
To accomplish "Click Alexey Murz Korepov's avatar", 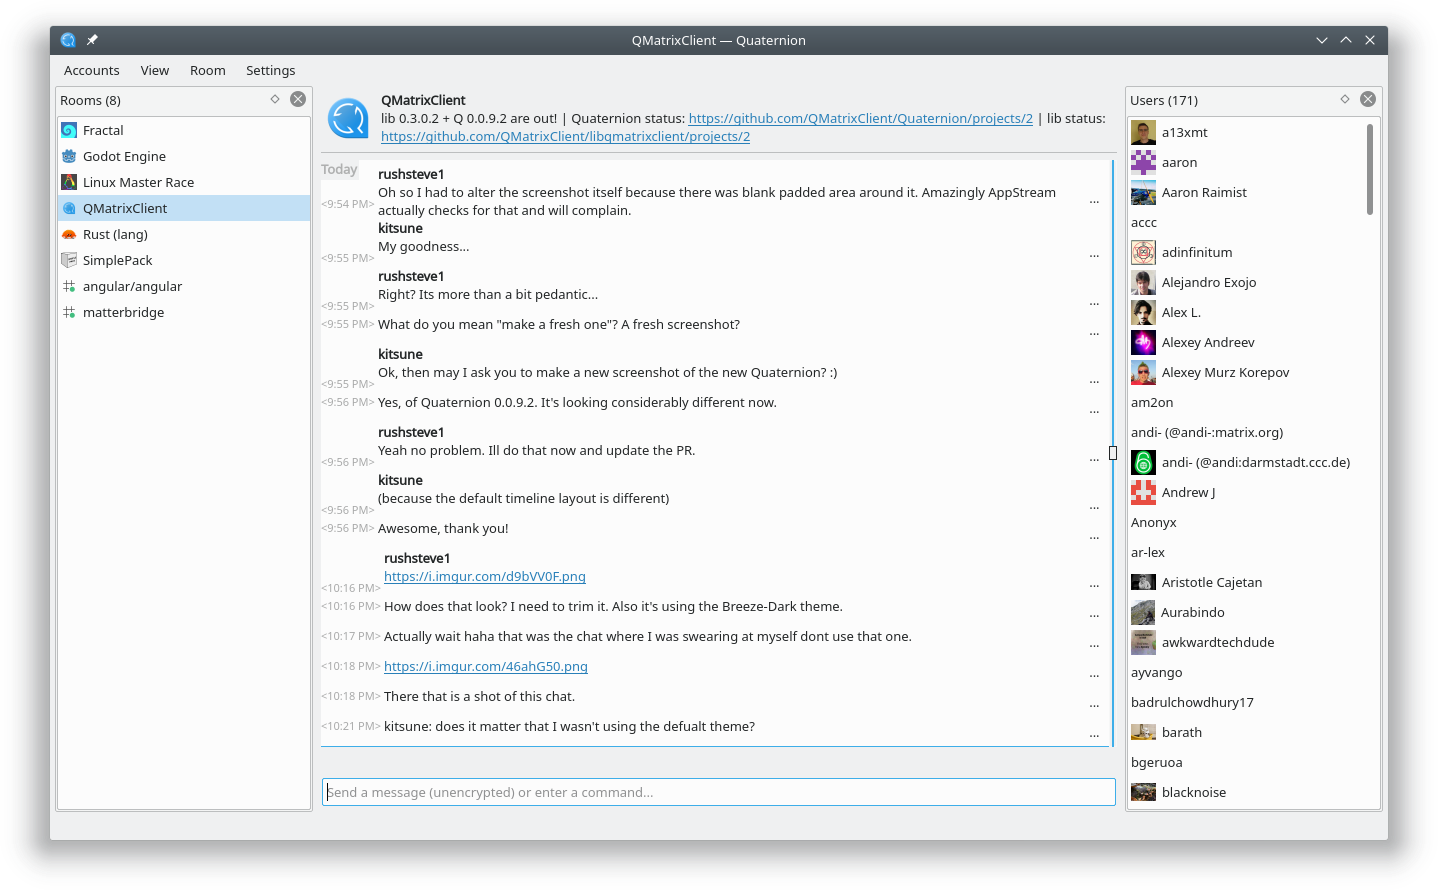I will [1143, 372].
